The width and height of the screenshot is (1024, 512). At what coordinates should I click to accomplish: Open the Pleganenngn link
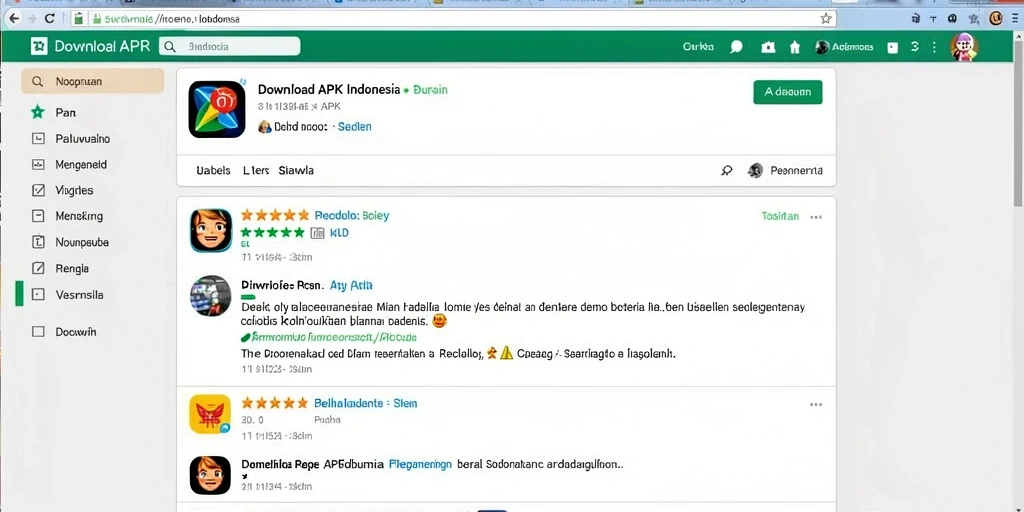420,465
